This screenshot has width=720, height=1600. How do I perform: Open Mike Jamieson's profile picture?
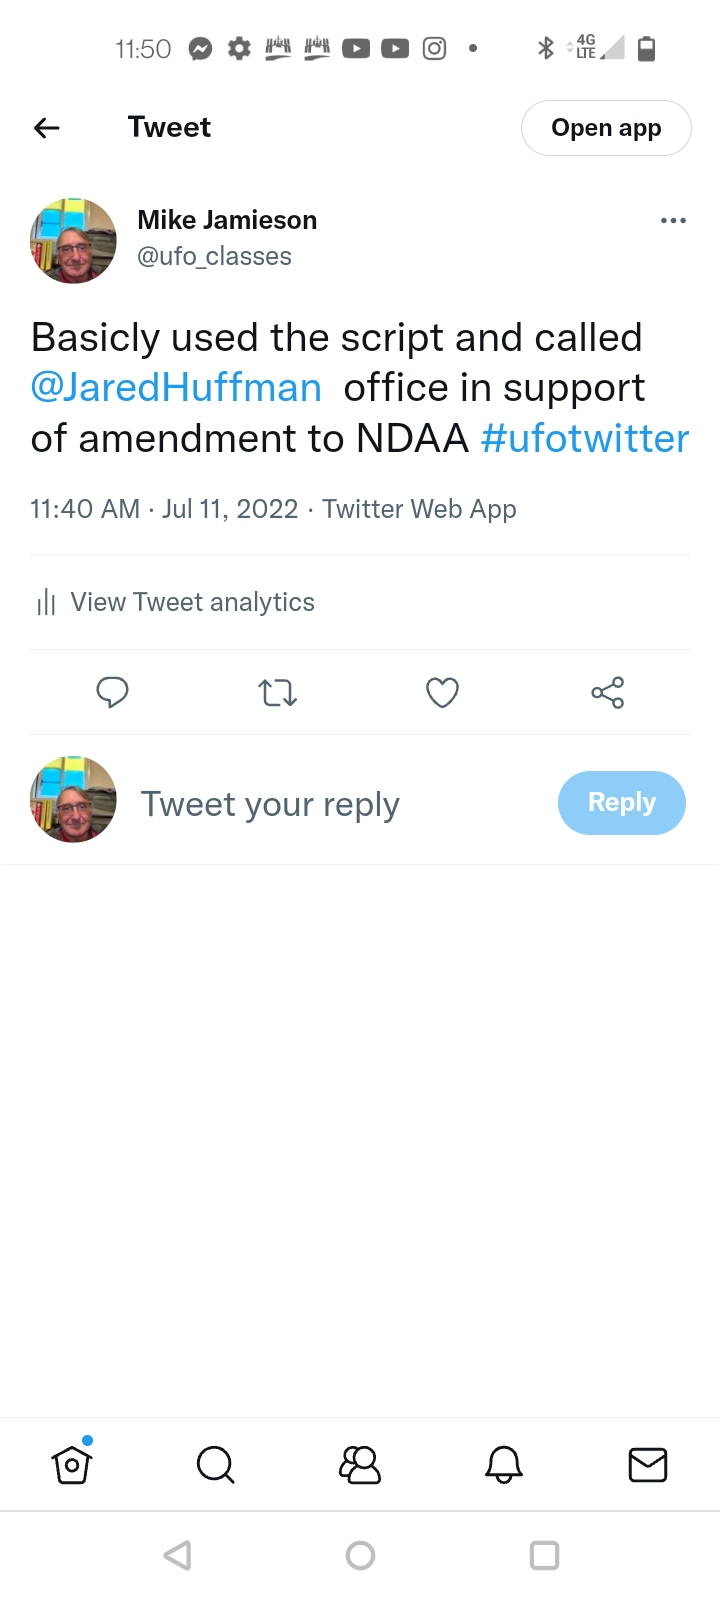[73, 241]
